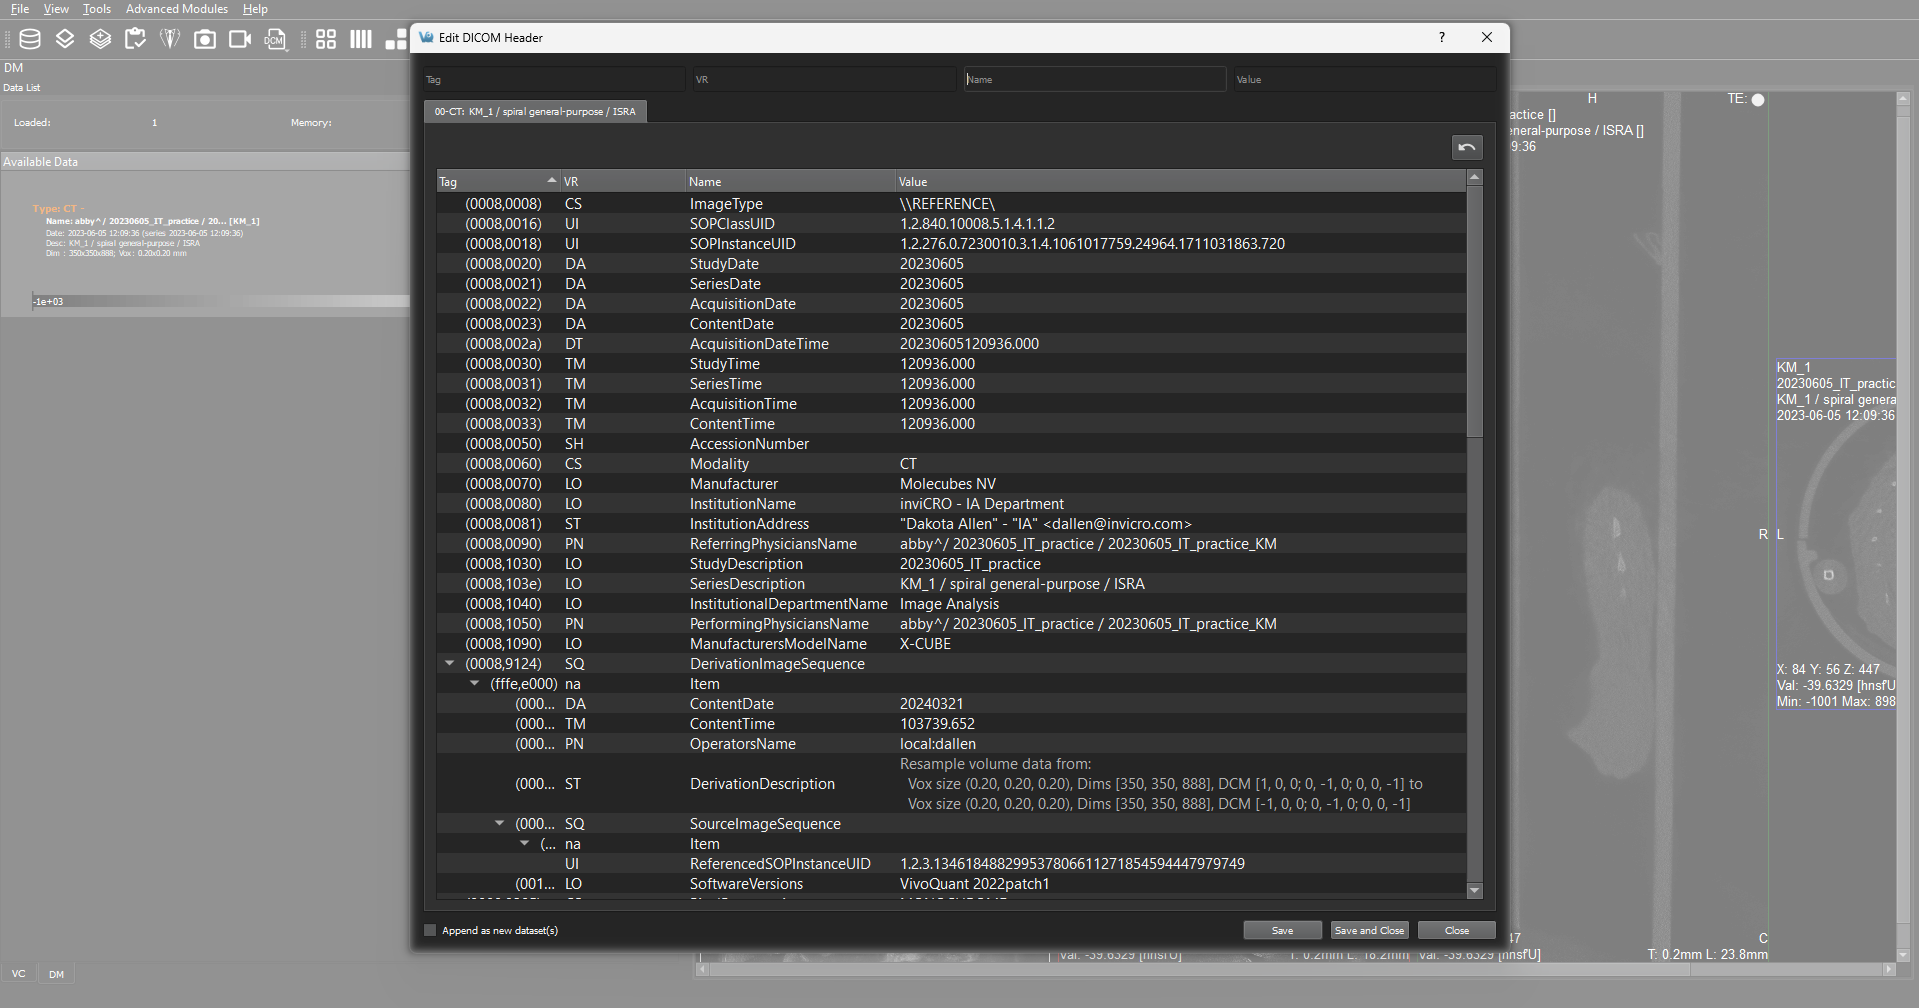
Task: Select the AcquisitionDateTime value
Action: pos(969,344)
